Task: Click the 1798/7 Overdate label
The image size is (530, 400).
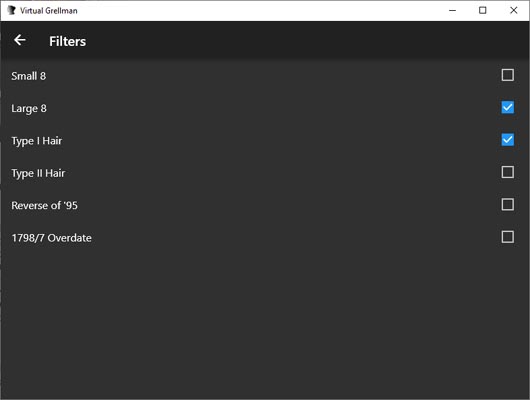Action: pos(52,238)
